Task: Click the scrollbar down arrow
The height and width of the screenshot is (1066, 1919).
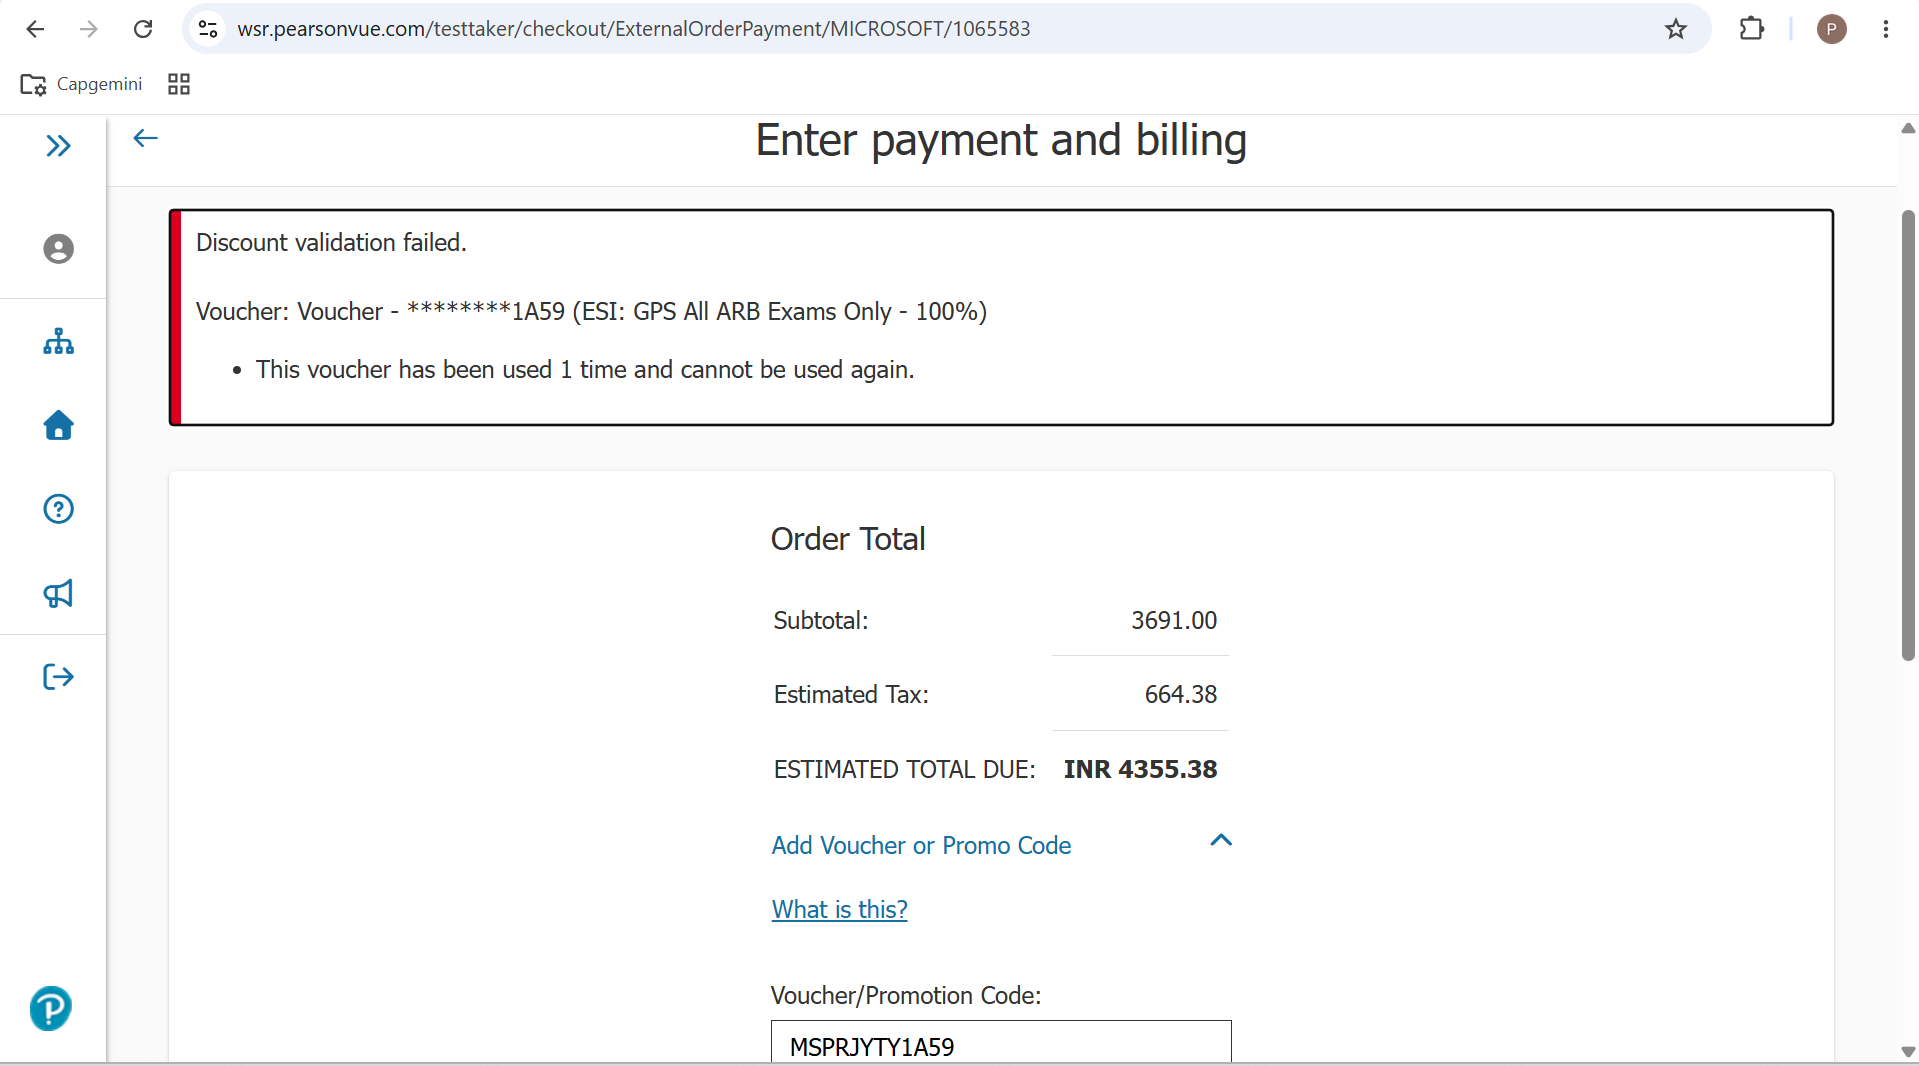Action: click(1908, 1052)
